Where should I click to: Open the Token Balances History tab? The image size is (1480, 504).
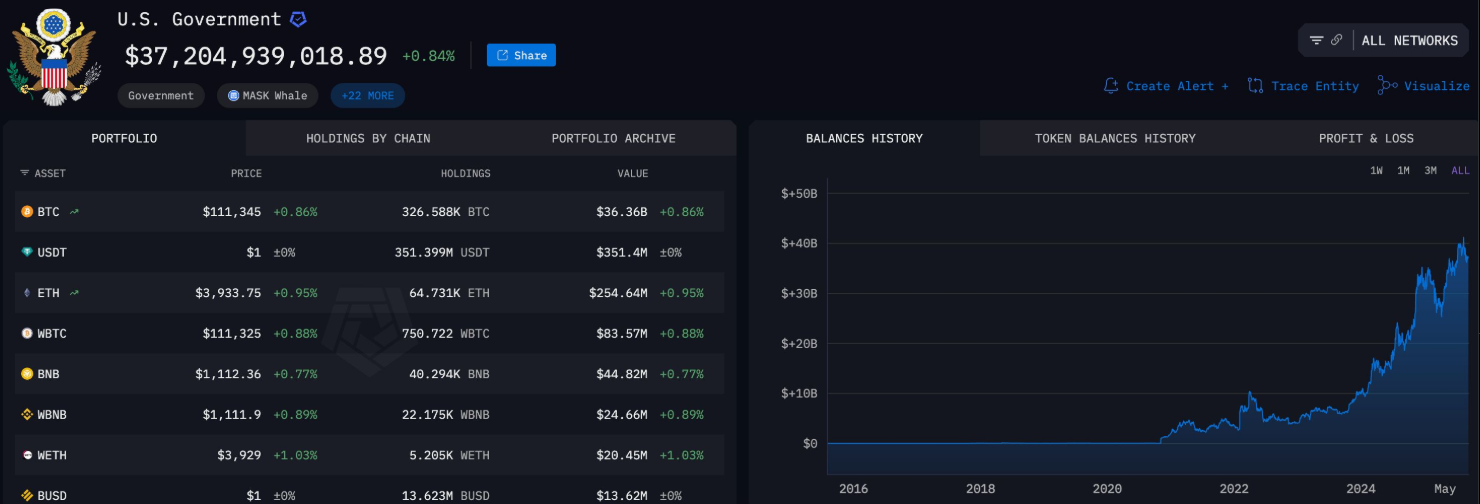click(1115, 138)
